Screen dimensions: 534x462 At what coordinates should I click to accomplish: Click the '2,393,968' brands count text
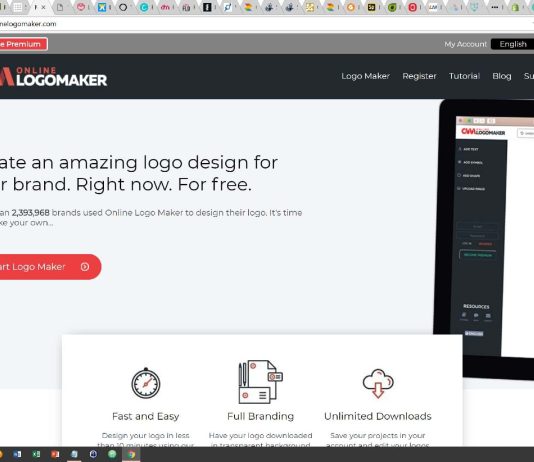[x=31, y=213]
